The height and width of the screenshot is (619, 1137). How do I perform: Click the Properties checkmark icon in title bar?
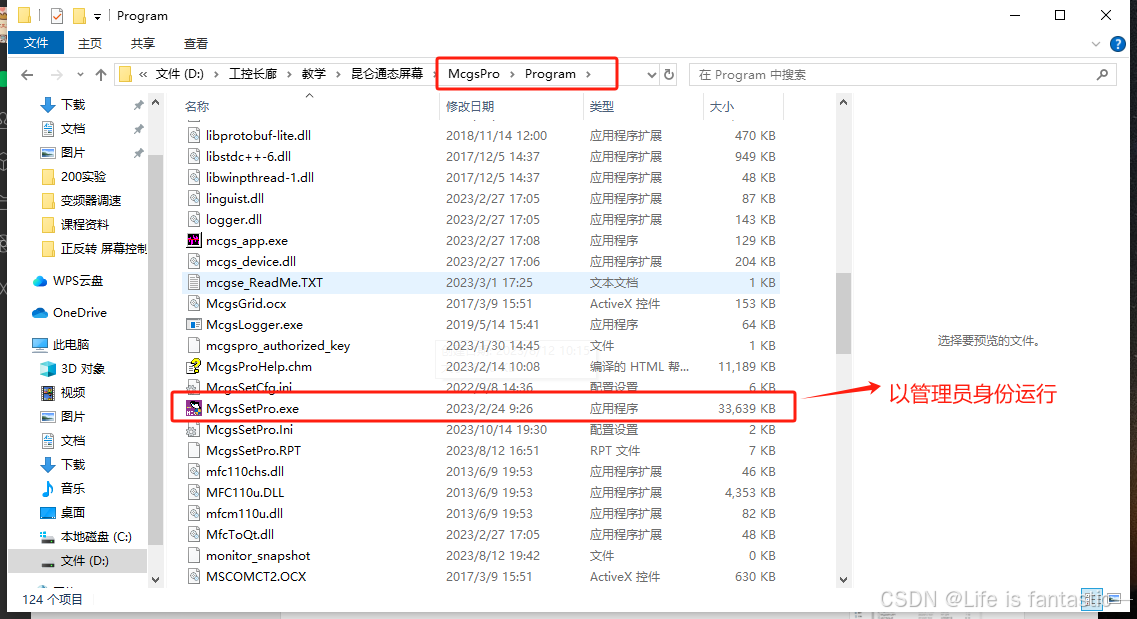(57, 15)
